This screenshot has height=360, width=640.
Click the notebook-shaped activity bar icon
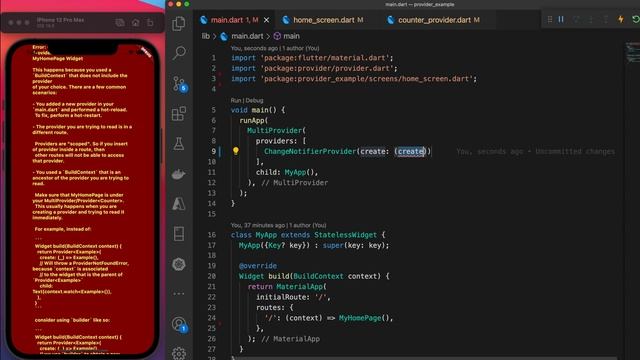tap(179, 234)
